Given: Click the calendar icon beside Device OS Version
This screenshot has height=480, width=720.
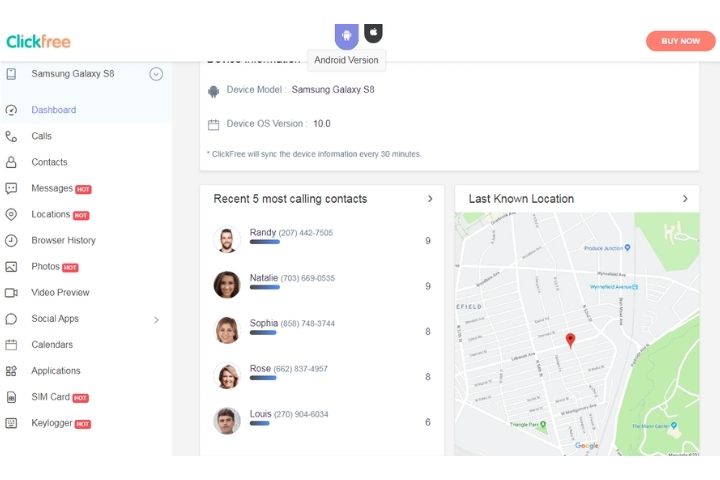Looking at the screenshot, I should [x=214, y=124].
